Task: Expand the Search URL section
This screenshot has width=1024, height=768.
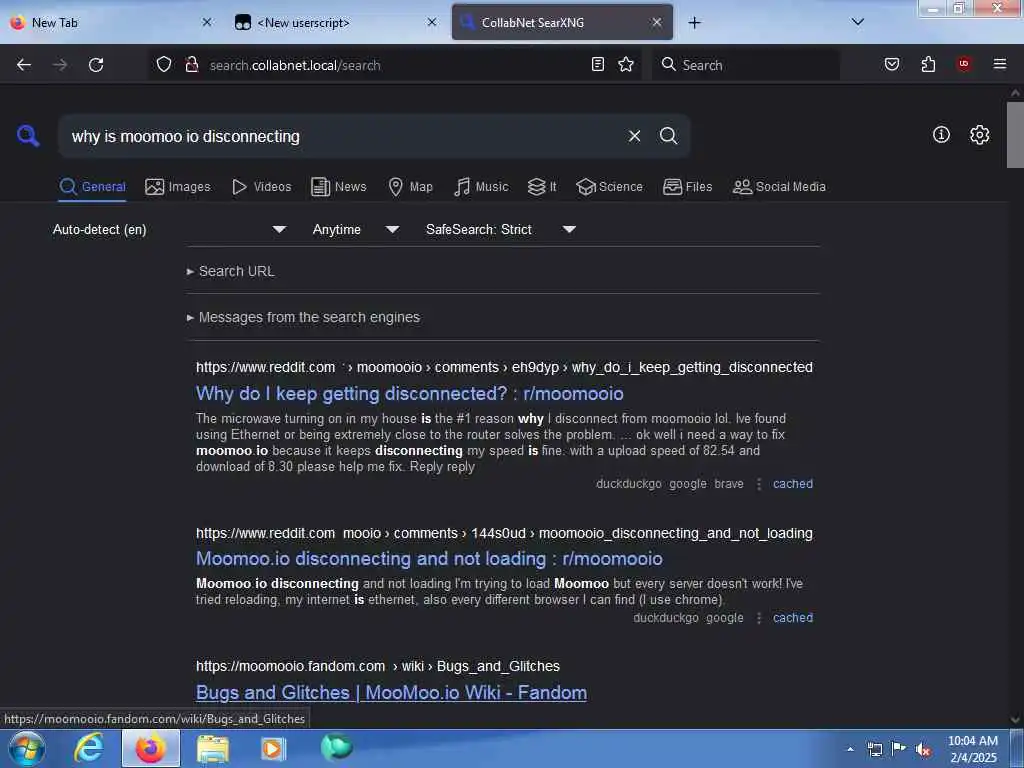Action: point(231,271)
